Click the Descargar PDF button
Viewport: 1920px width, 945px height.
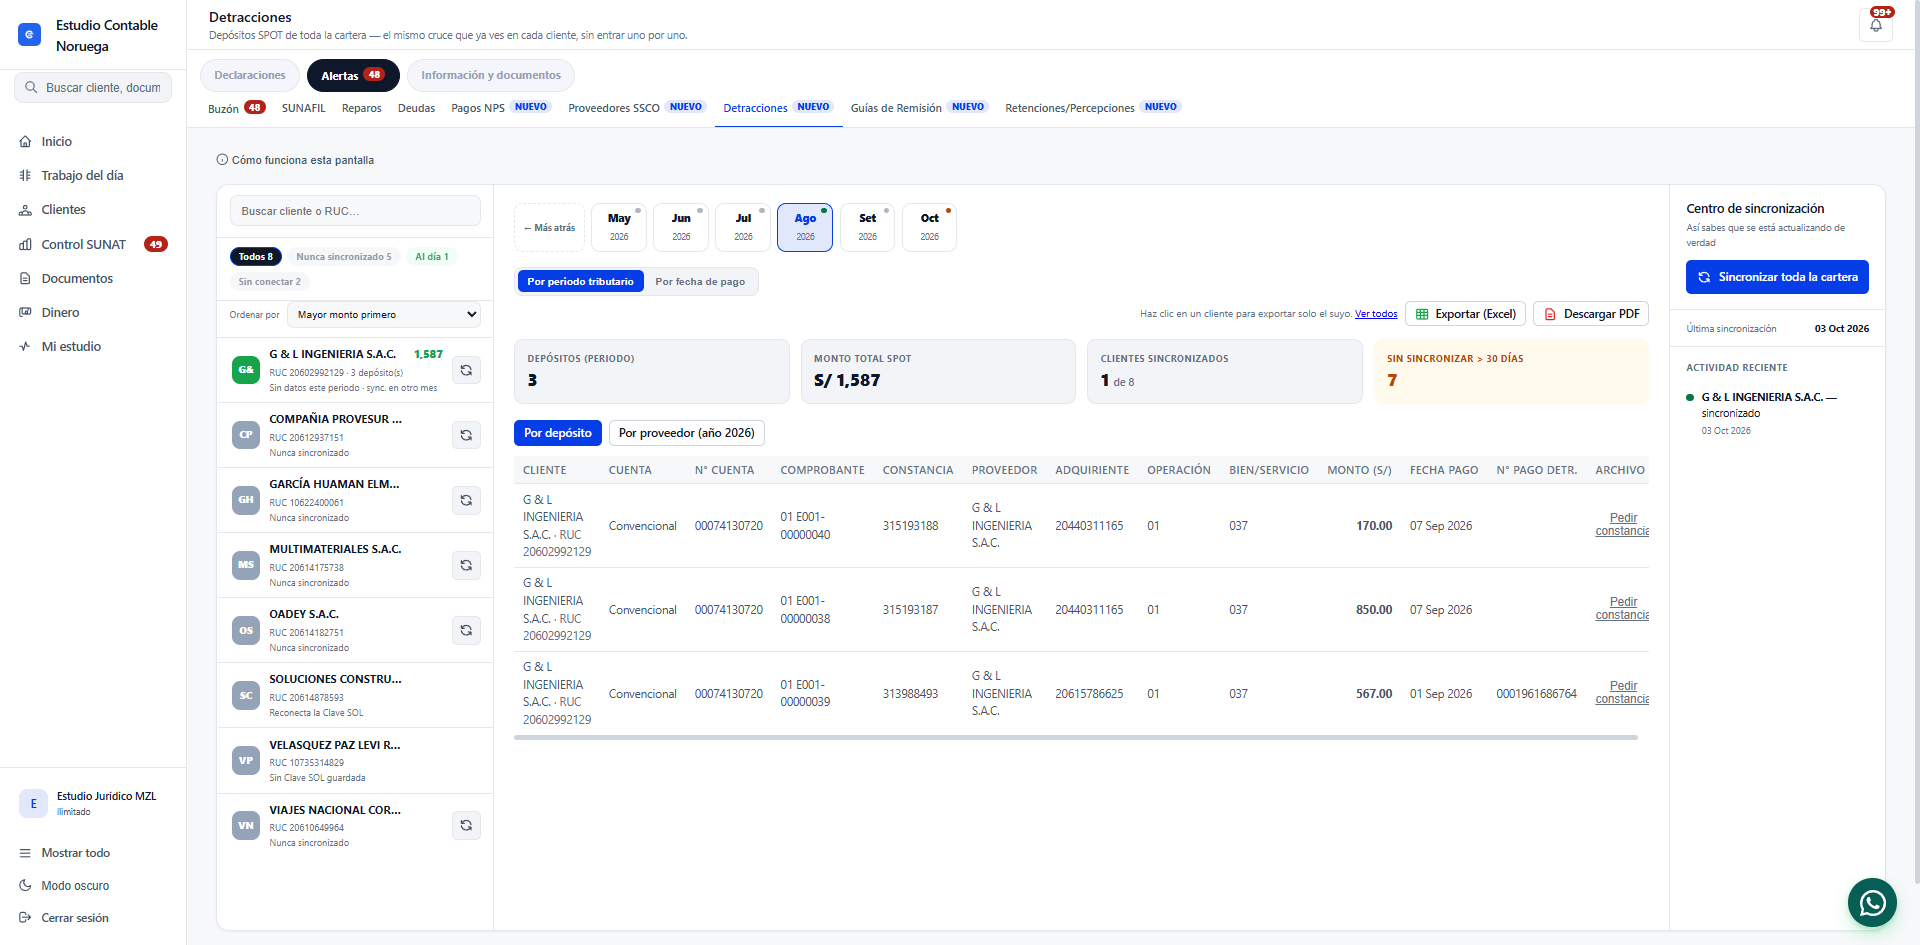1591,314
